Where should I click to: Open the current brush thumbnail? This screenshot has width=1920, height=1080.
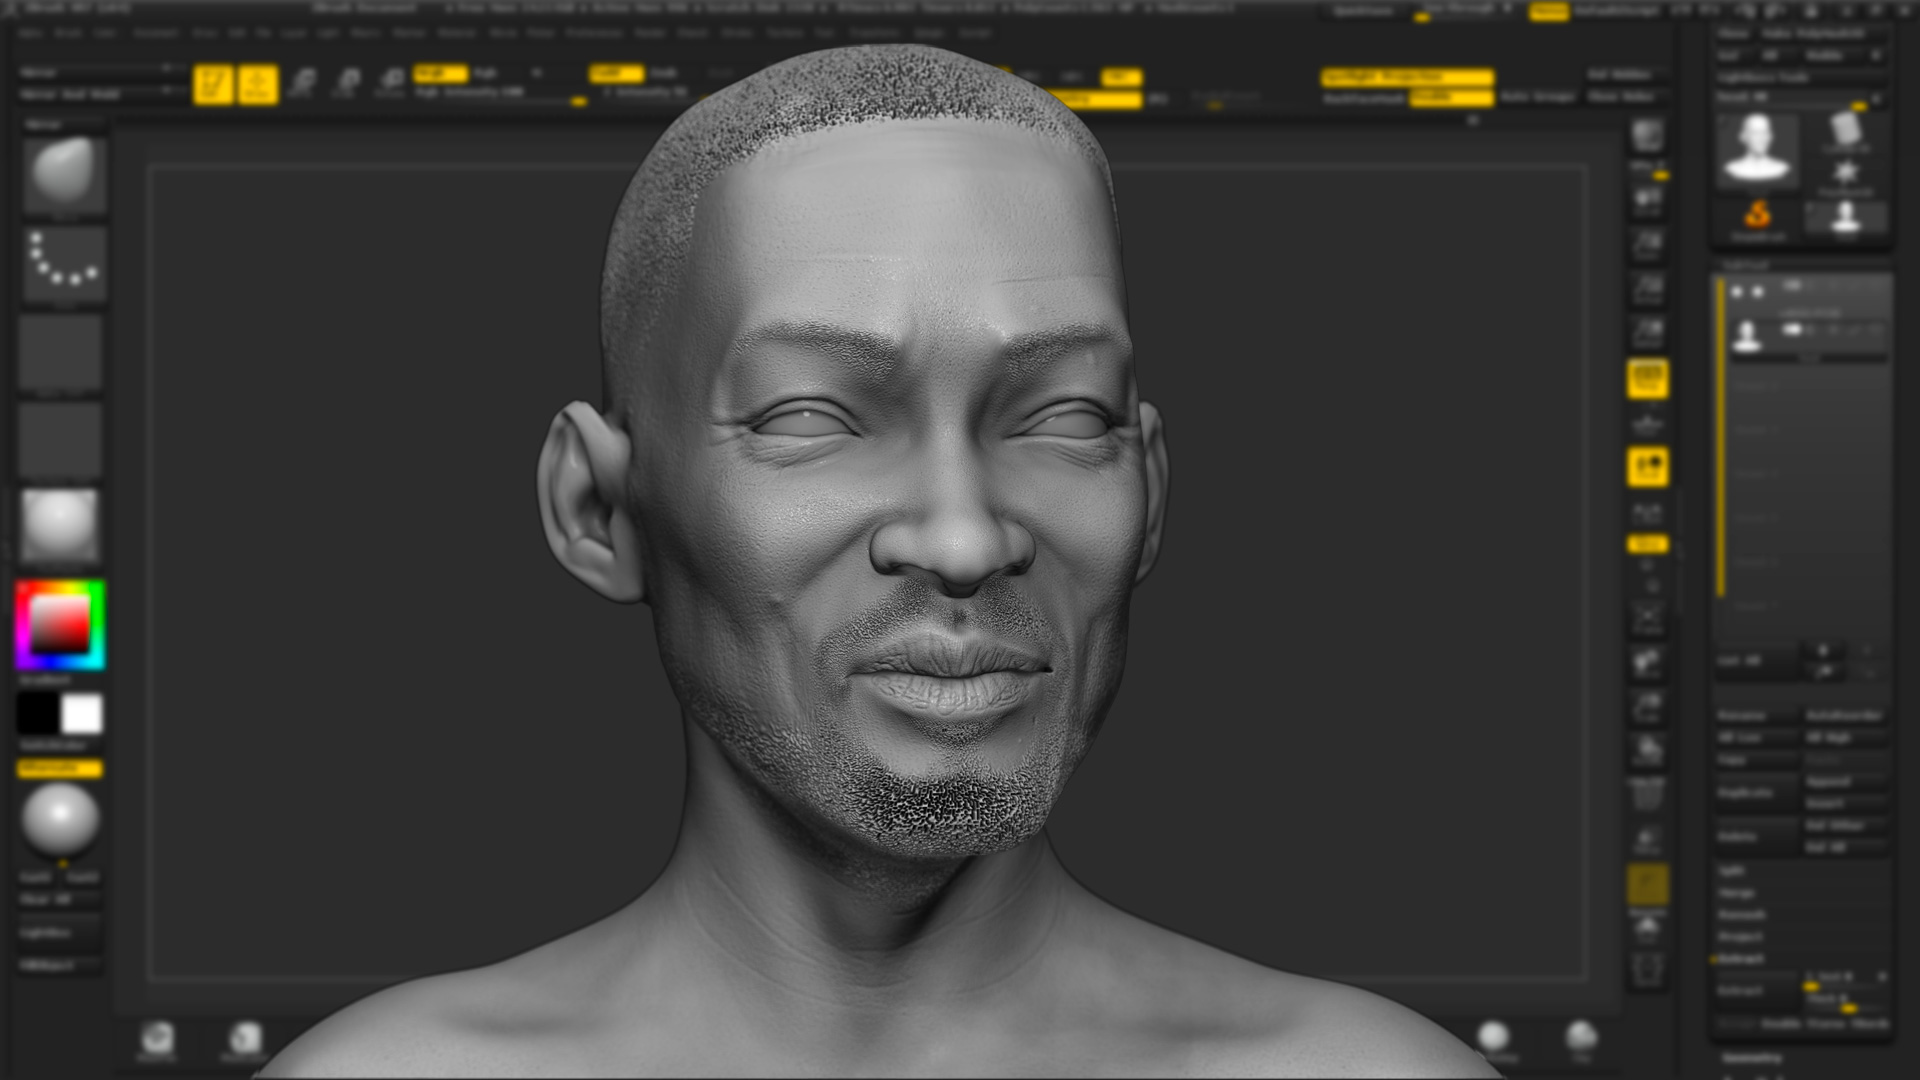63,174
